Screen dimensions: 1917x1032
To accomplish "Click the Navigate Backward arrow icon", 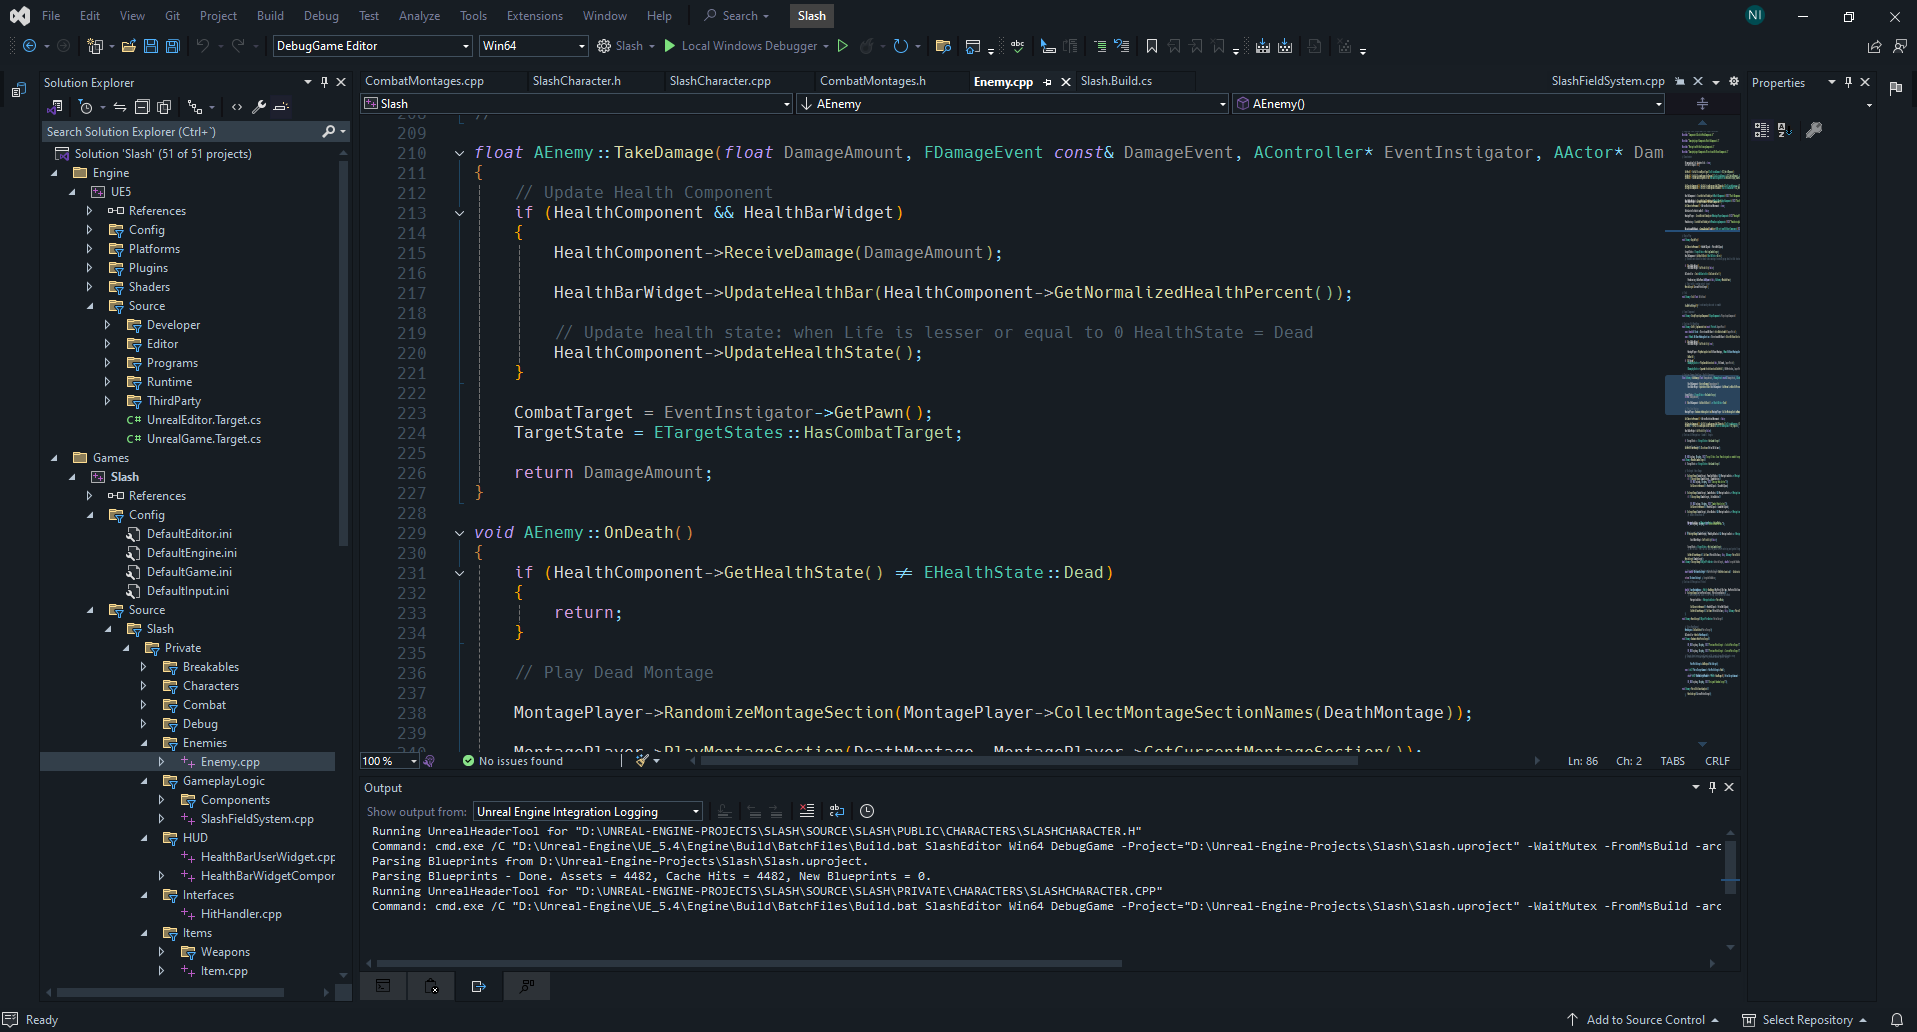I will pyautogui.click(x=29, y=46).
